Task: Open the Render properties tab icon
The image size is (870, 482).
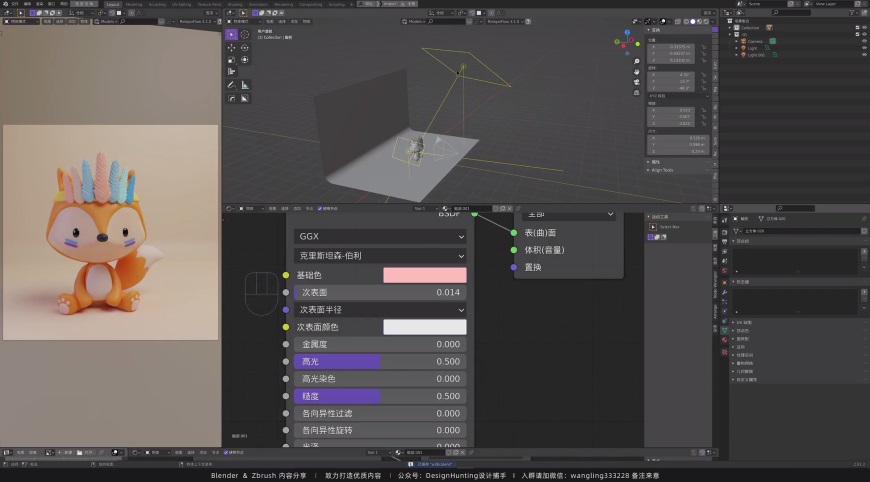Action: [725, 232]
